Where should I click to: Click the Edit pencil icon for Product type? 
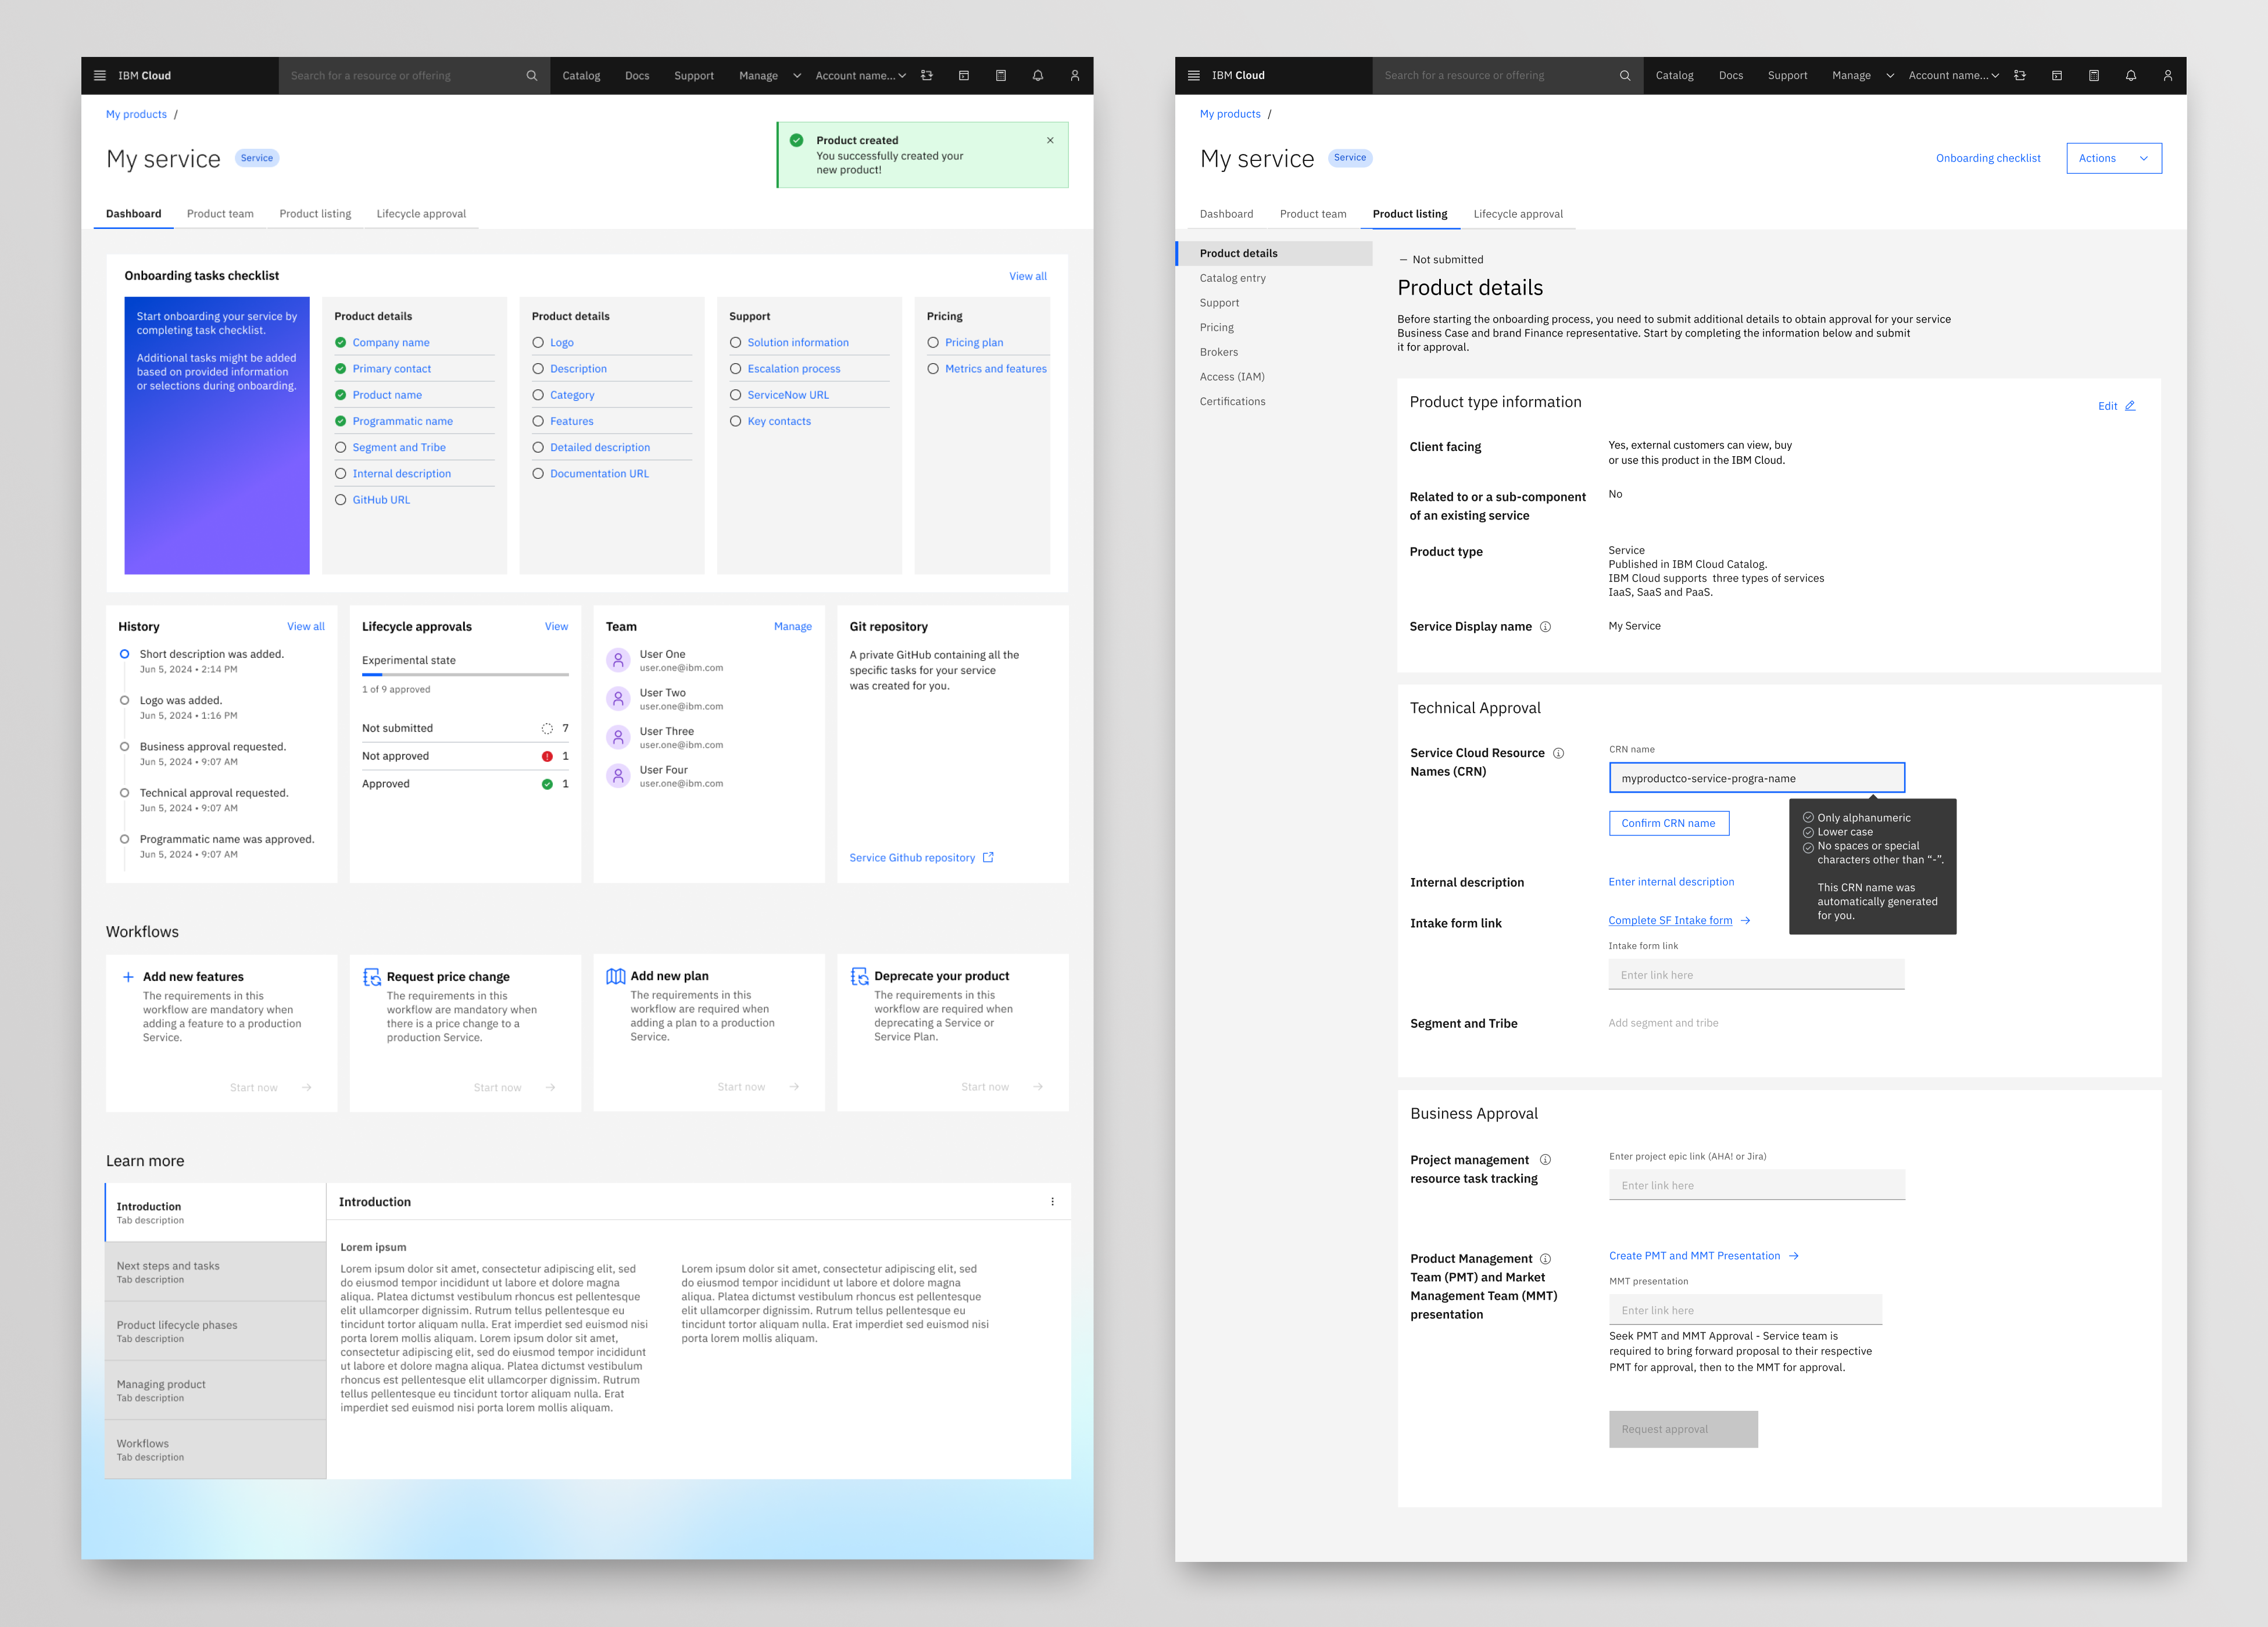2130,406
